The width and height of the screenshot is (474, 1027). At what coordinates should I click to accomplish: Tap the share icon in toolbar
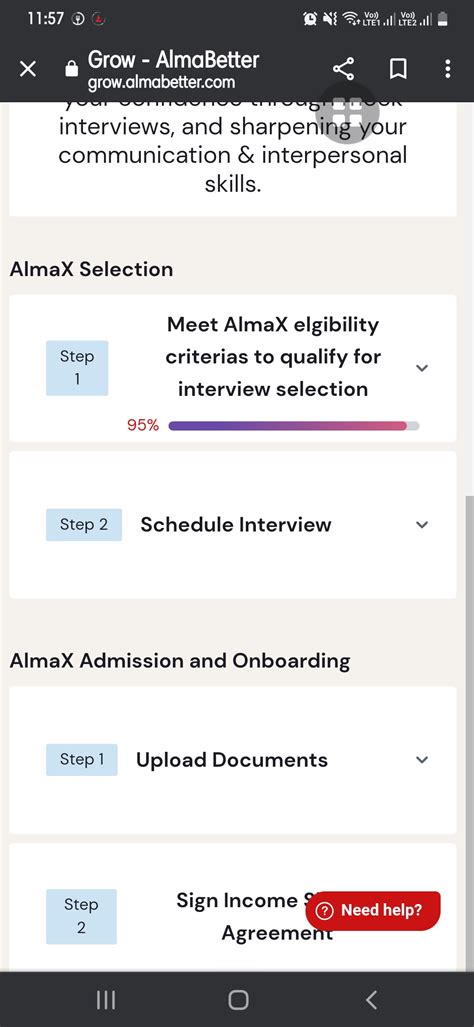pos(343,69)
